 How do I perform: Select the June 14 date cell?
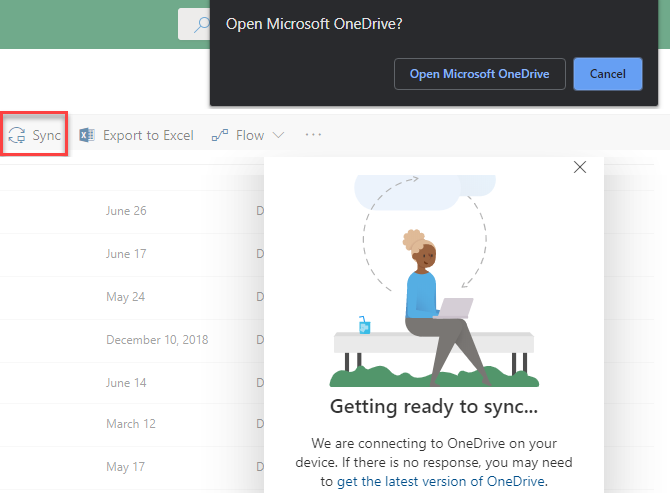coord(126,383)
